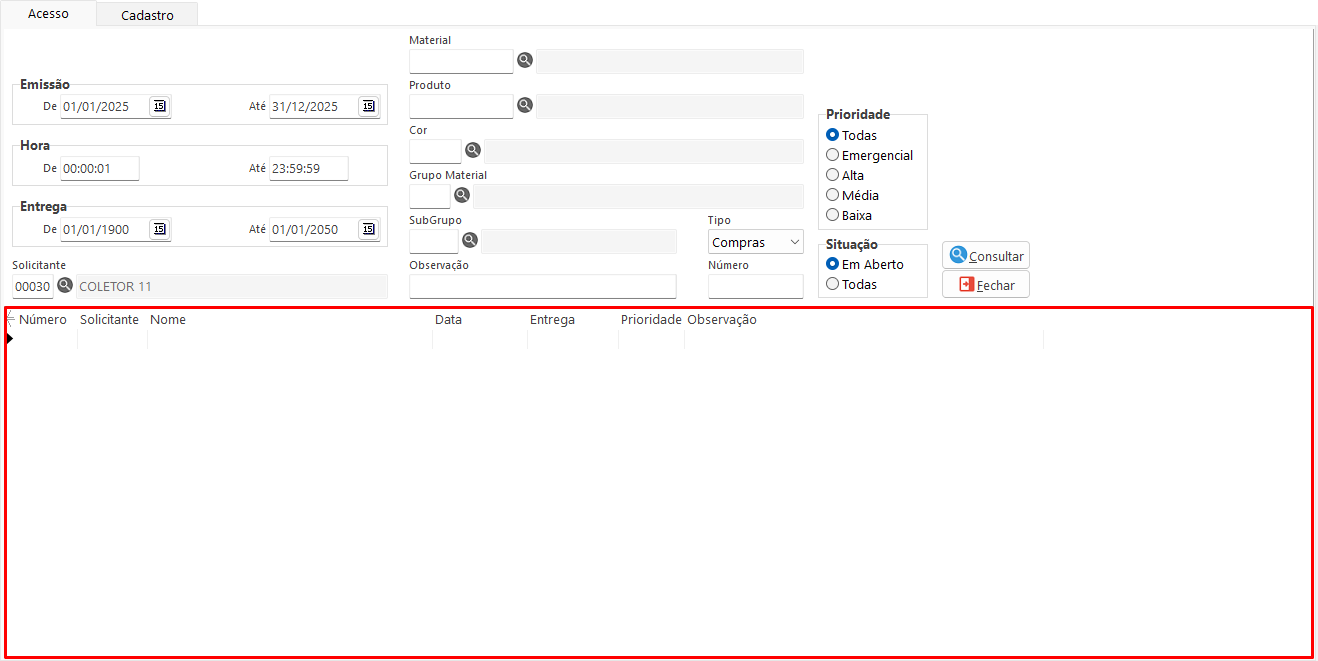
Task: Open calendar picker for Entrega Até date
Action: [x=369, y=229]
